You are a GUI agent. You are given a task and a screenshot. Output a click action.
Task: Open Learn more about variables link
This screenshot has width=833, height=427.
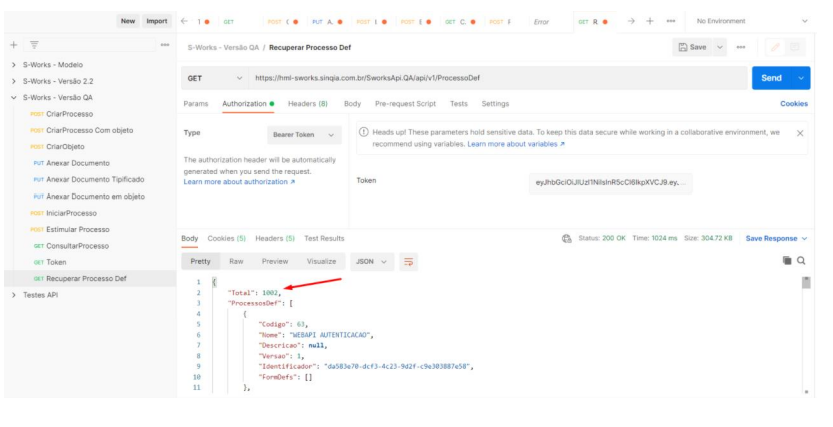(x=516, y=144)
